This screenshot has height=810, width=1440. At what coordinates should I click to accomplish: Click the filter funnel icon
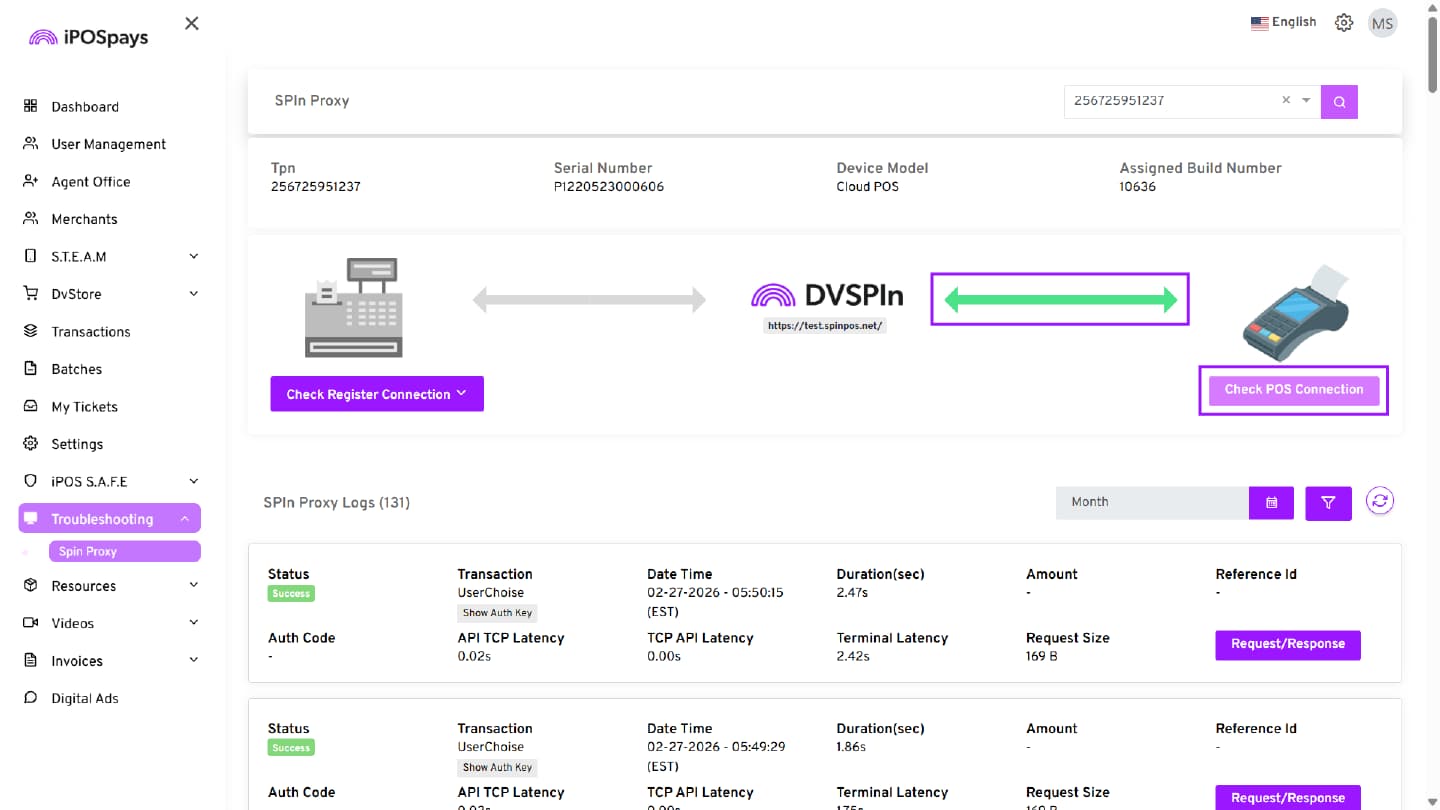(x=1328, y=503)
